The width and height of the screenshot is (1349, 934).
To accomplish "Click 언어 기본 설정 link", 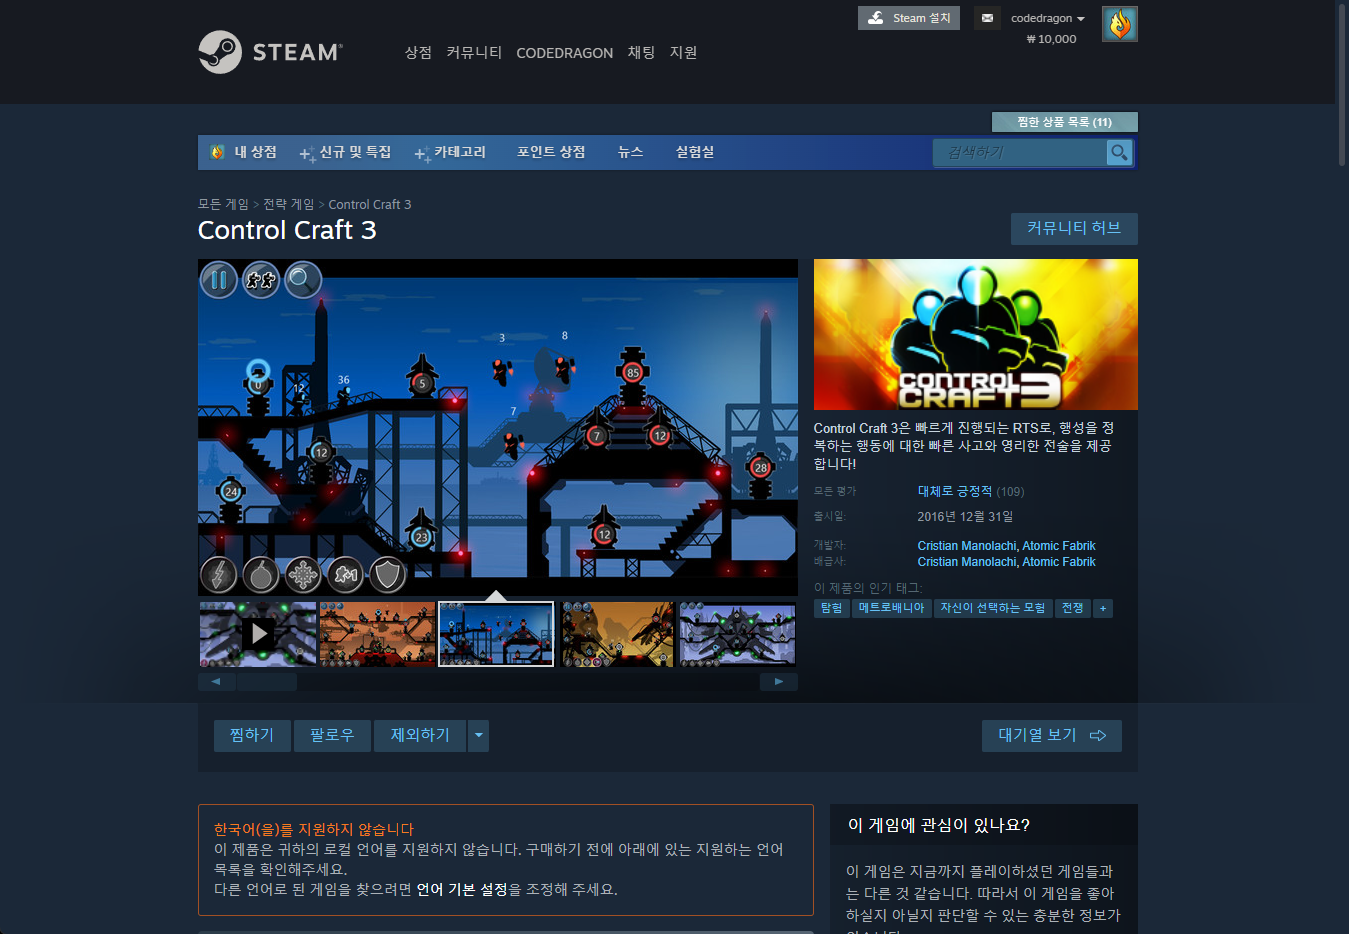I will pyautogui.click(x=462, y=889).
